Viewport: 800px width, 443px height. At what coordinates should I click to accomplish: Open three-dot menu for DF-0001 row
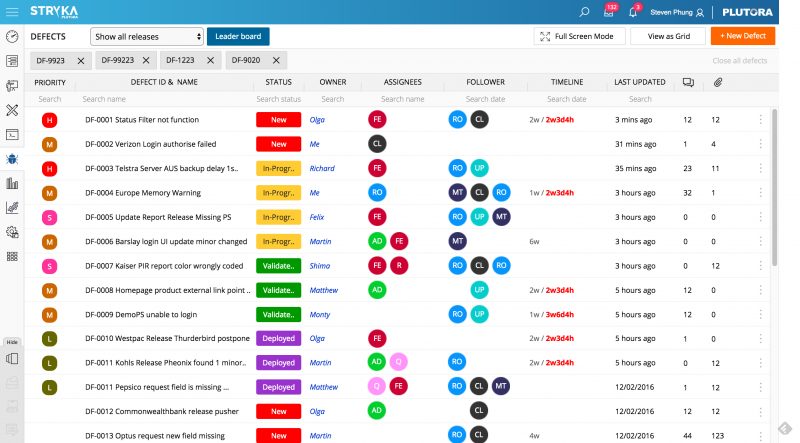click(x=760, y=119)
